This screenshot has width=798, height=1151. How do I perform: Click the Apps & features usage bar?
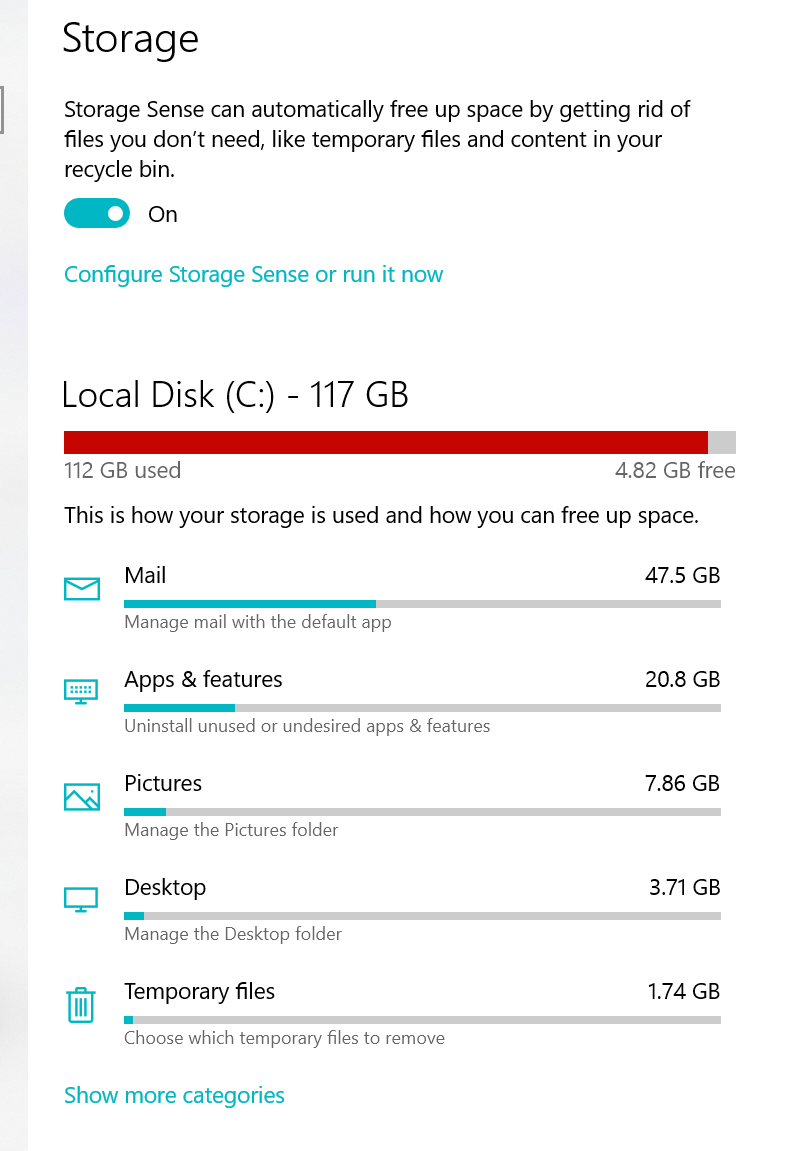click(x=422, y=708)
